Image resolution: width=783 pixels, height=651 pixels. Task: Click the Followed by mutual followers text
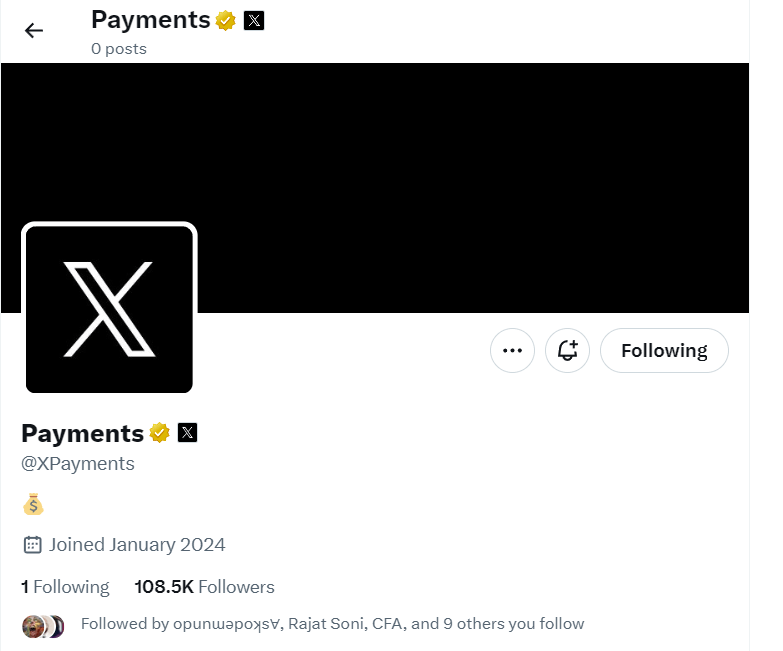tap(333, 624)
